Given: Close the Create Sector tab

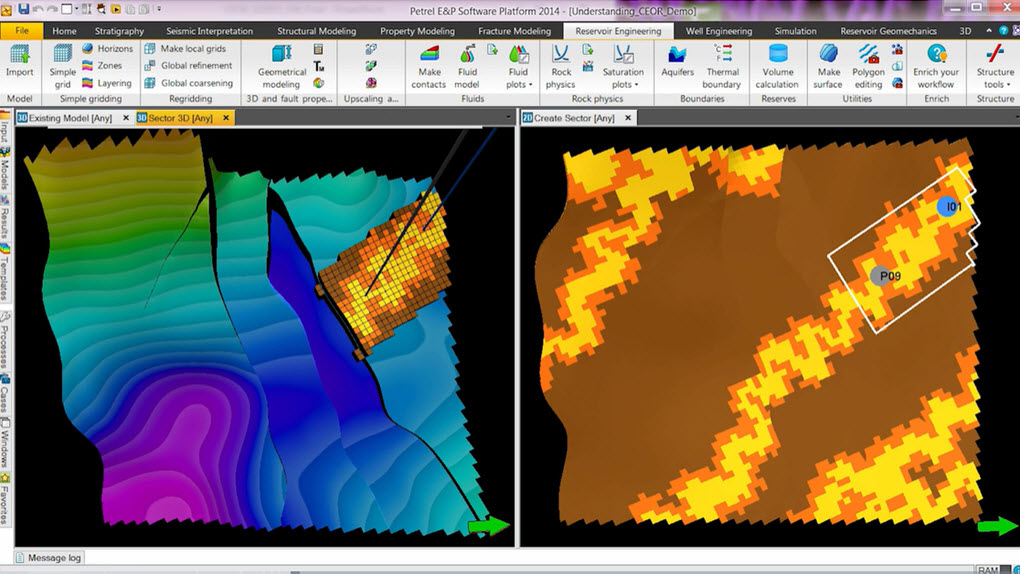Looking at the screenshot, I should [628, 118].
